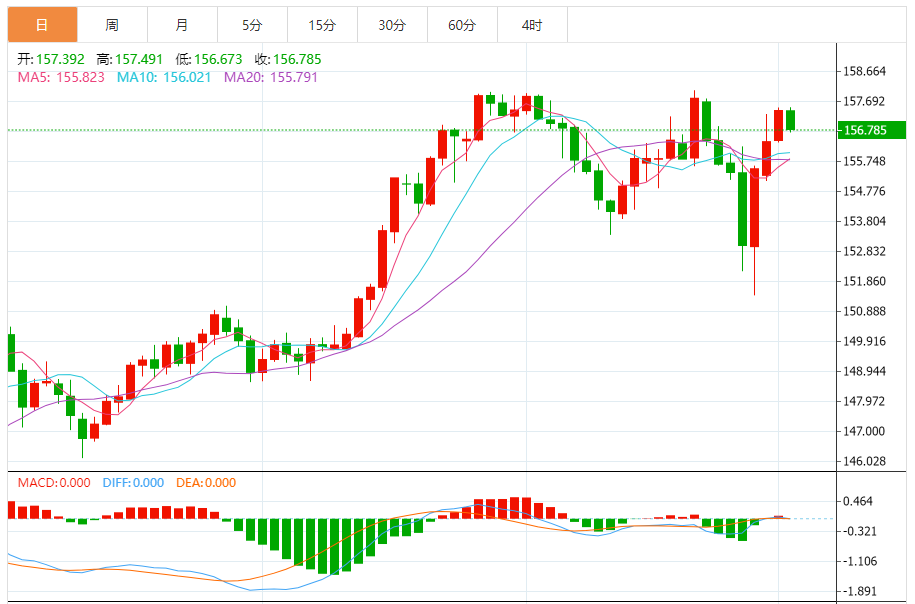
Task: Click the high price value 157.491
Action: [x=139, y=59]
